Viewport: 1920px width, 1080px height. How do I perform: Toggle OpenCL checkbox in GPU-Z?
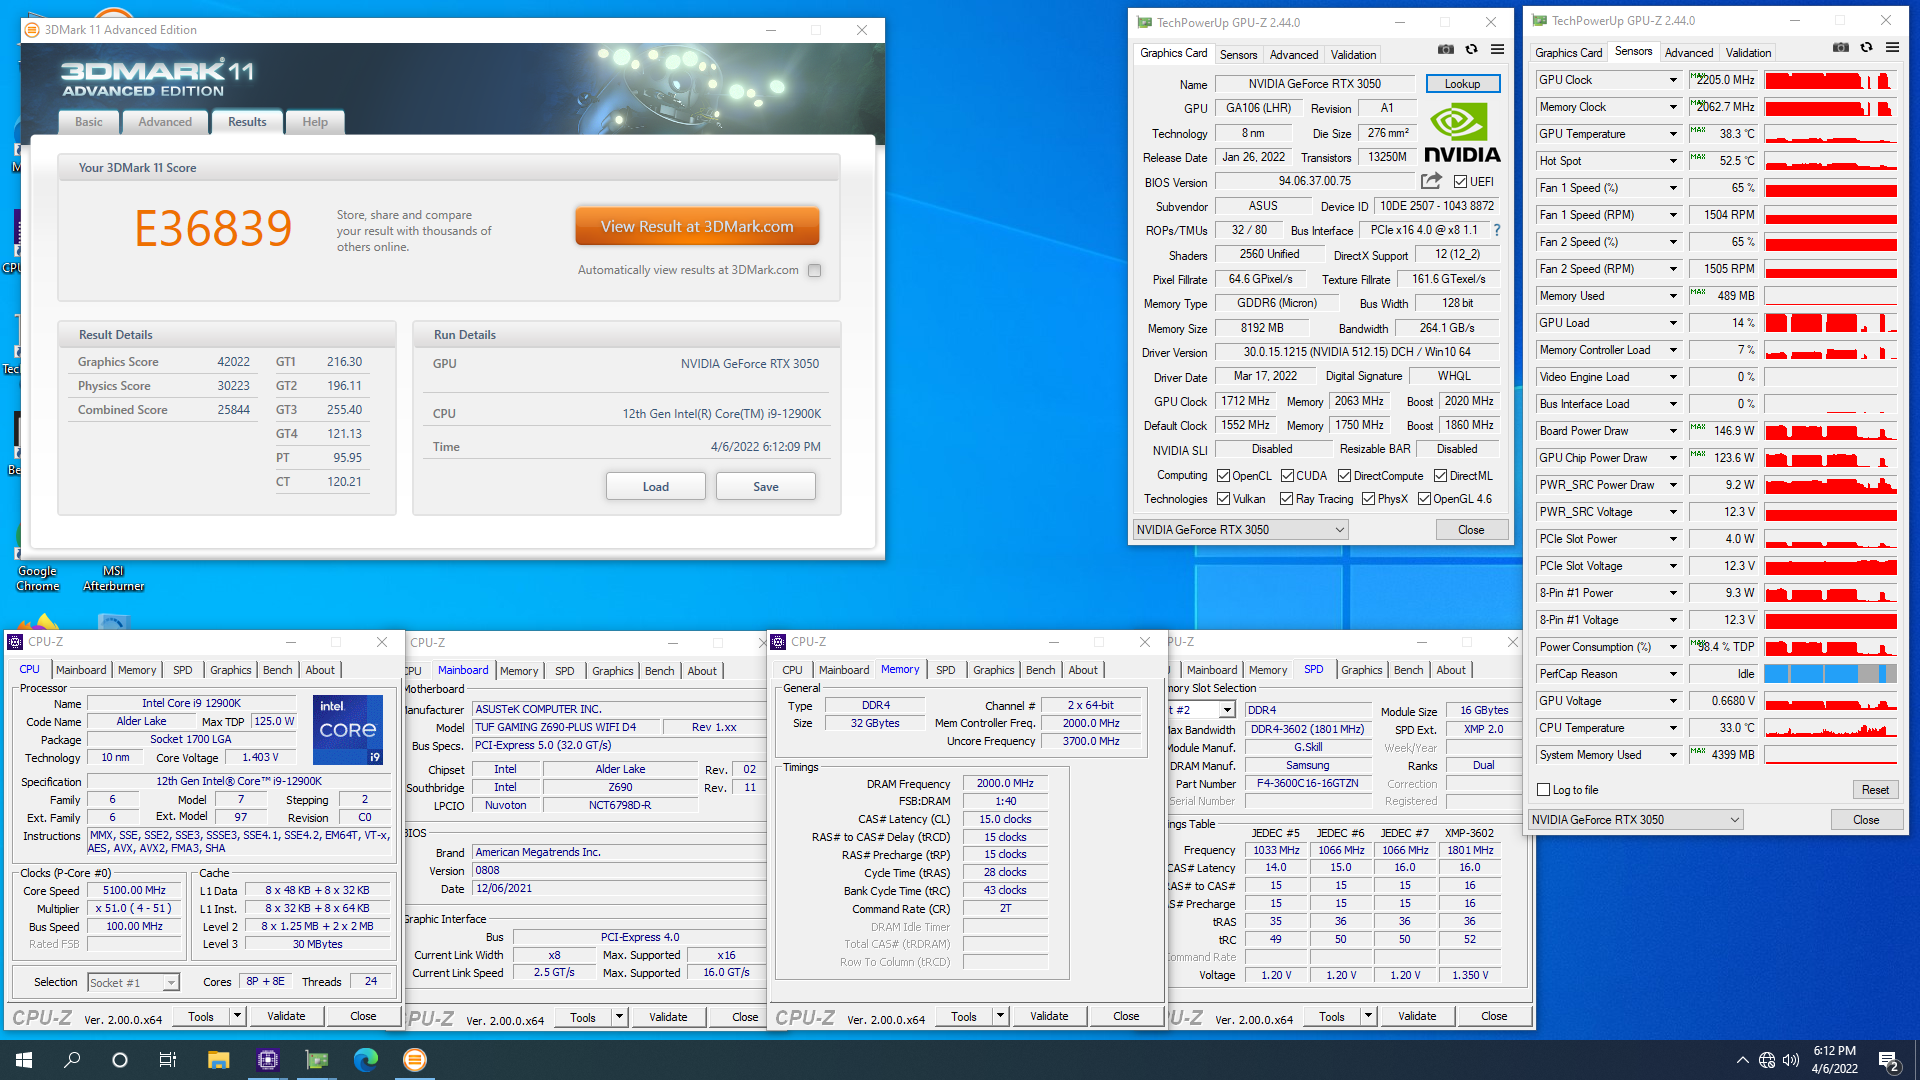coord(1223,476)
